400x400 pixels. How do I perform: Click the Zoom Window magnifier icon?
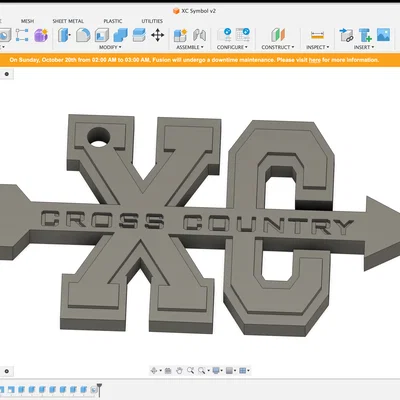tap(201, 370)
